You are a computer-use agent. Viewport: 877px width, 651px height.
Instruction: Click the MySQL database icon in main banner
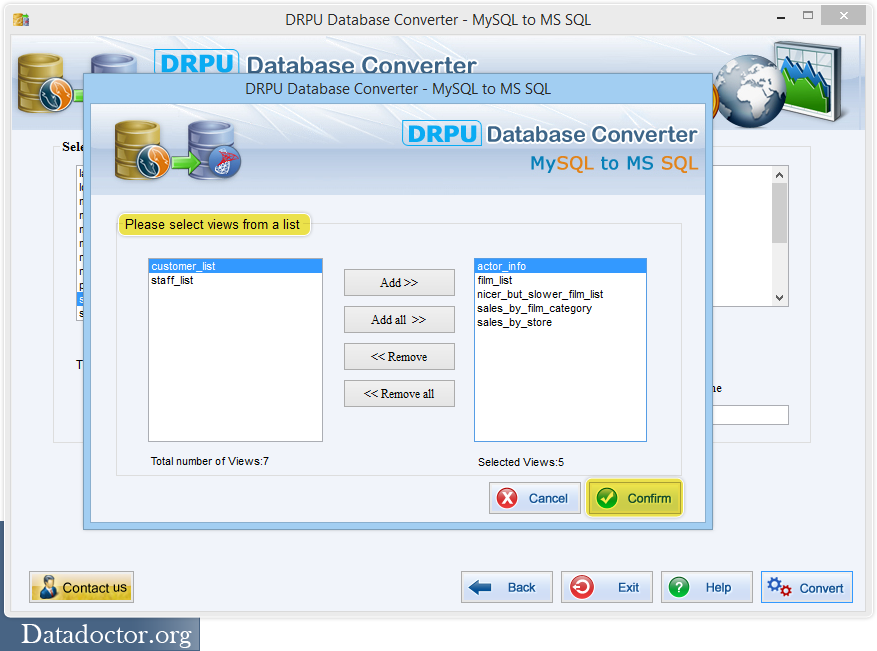[x=45, y=83]
